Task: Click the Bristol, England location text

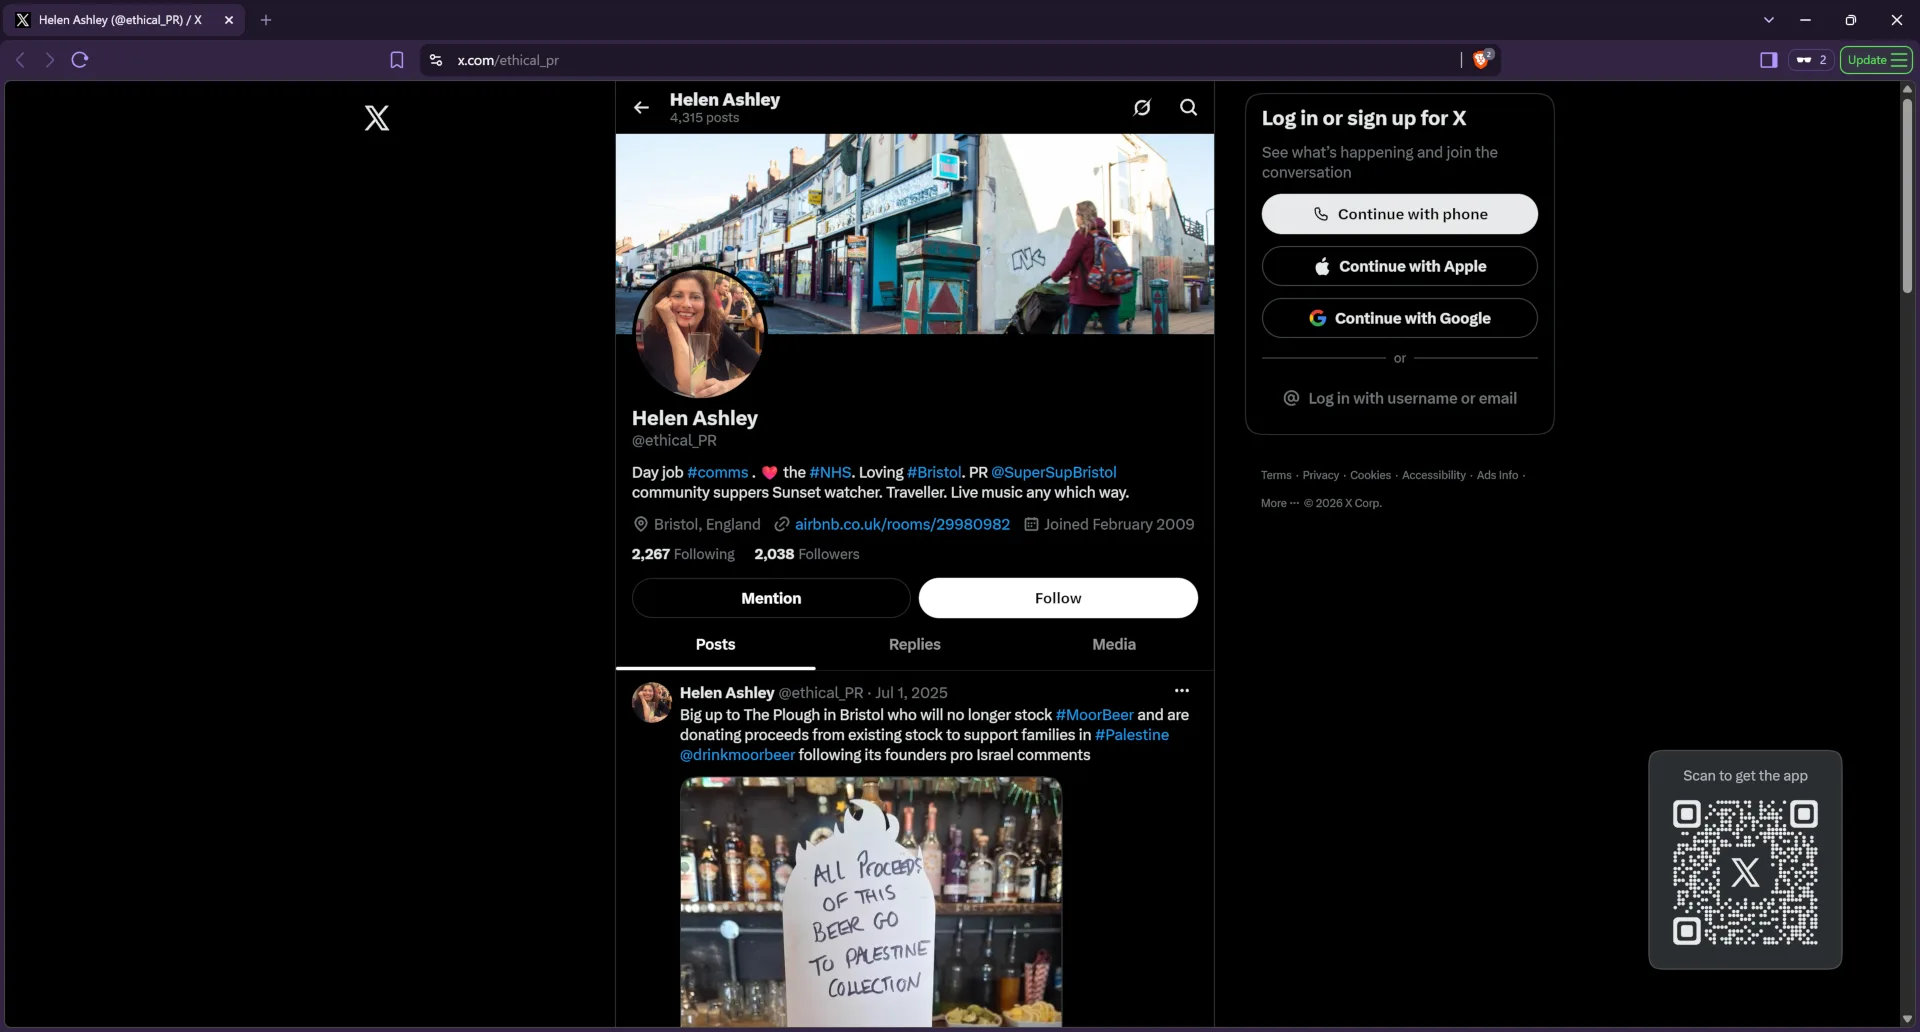Action: point(707,524)
